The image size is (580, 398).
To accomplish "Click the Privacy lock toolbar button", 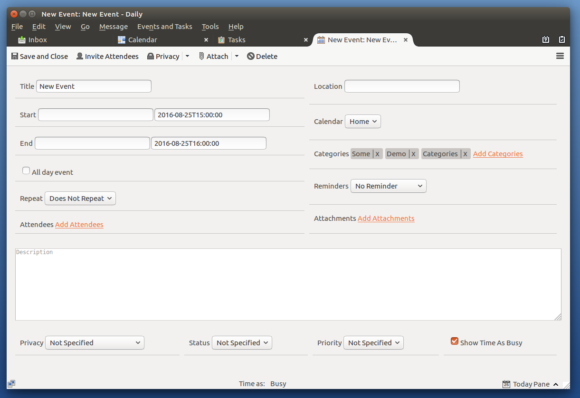I will click(x=163, y=56).
